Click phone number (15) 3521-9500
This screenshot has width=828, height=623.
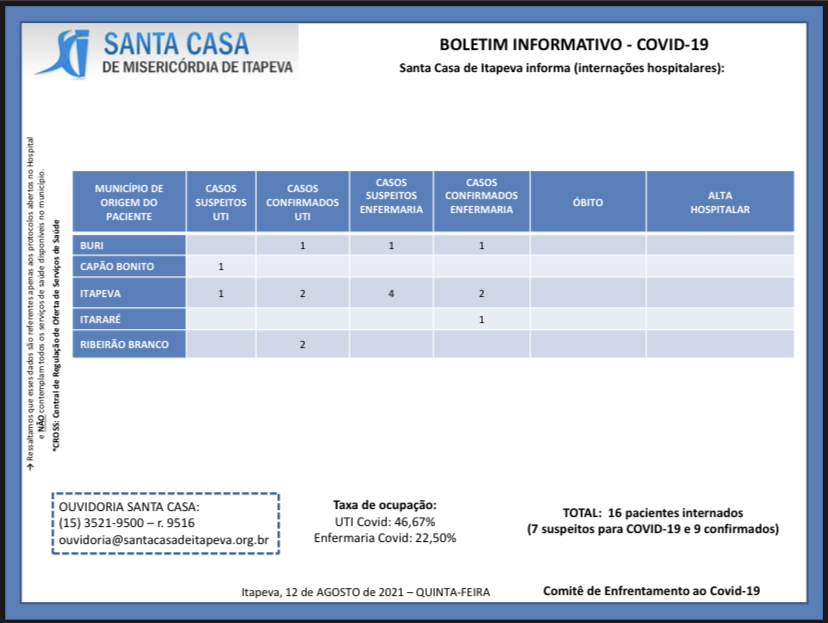(x=101, y=523)
